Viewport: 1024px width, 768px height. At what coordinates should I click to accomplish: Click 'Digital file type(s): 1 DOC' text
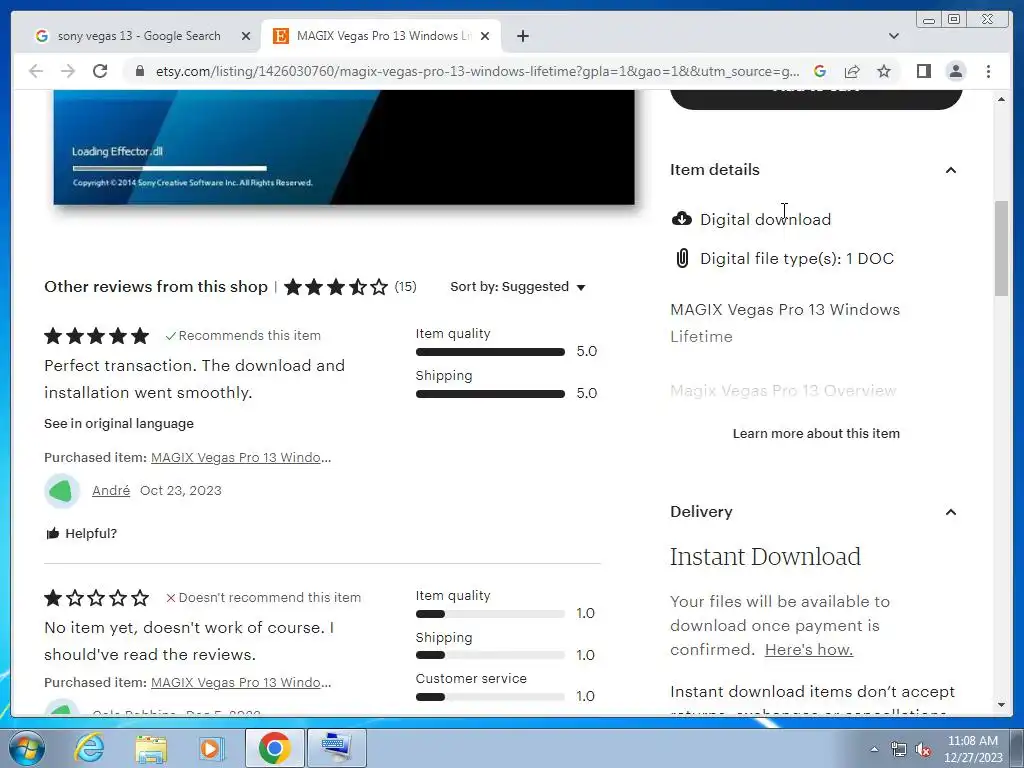coord(797,259)
